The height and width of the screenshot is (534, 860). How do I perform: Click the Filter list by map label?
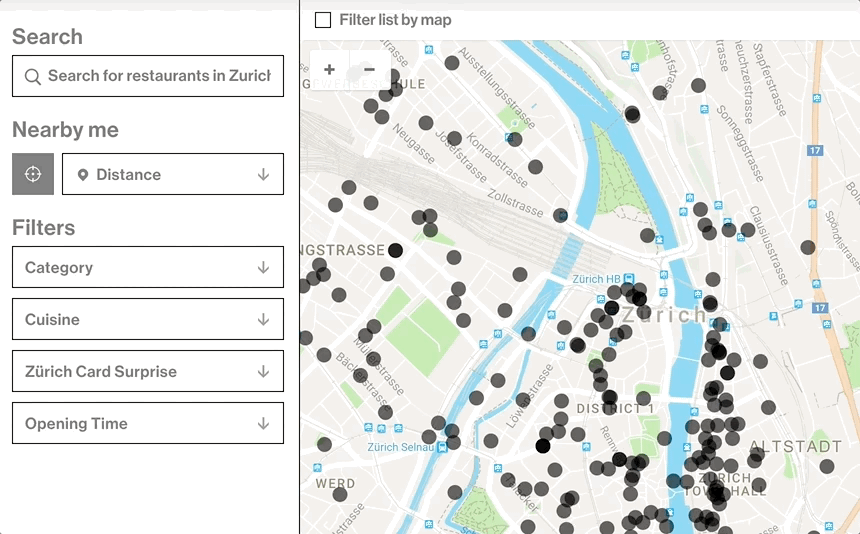(x=395, y=20)
